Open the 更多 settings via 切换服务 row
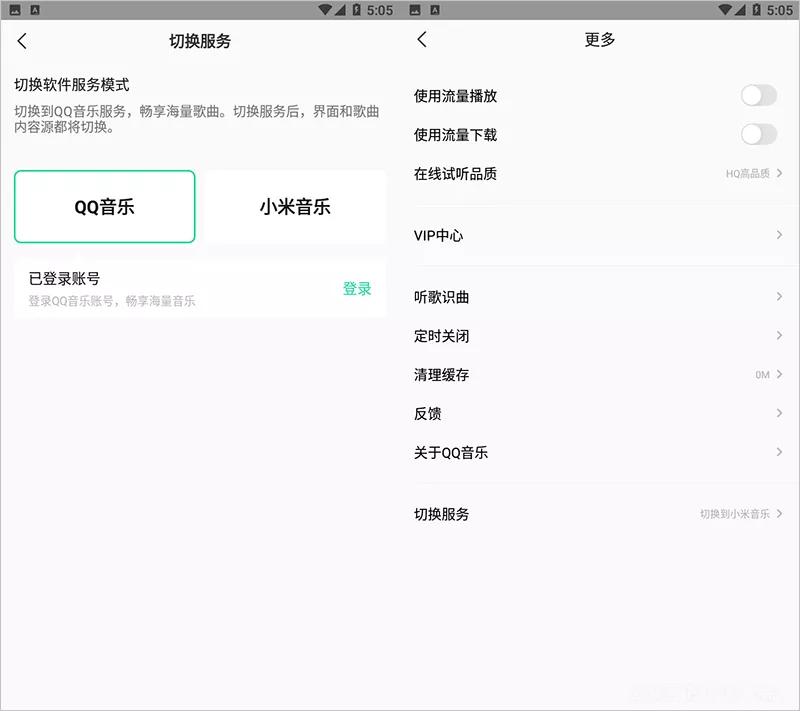This screenshot has height=711, width=800. pyautogui.click(x=600, y=514)
